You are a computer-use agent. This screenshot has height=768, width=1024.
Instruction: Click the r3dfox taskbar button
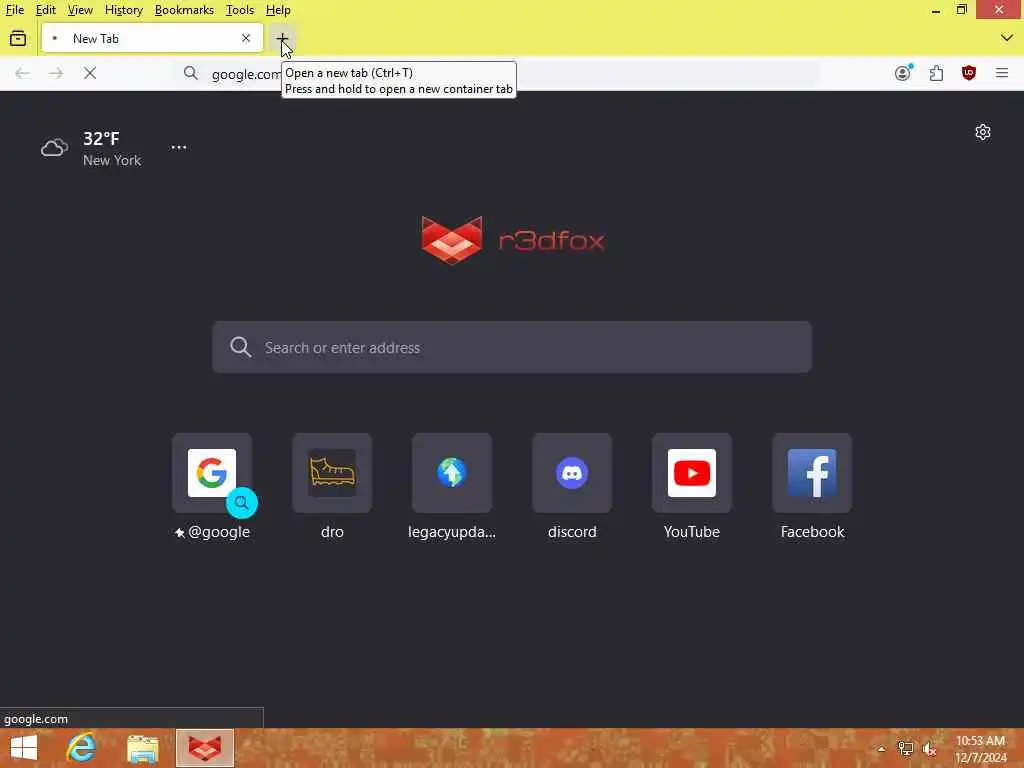pos(204,748)
